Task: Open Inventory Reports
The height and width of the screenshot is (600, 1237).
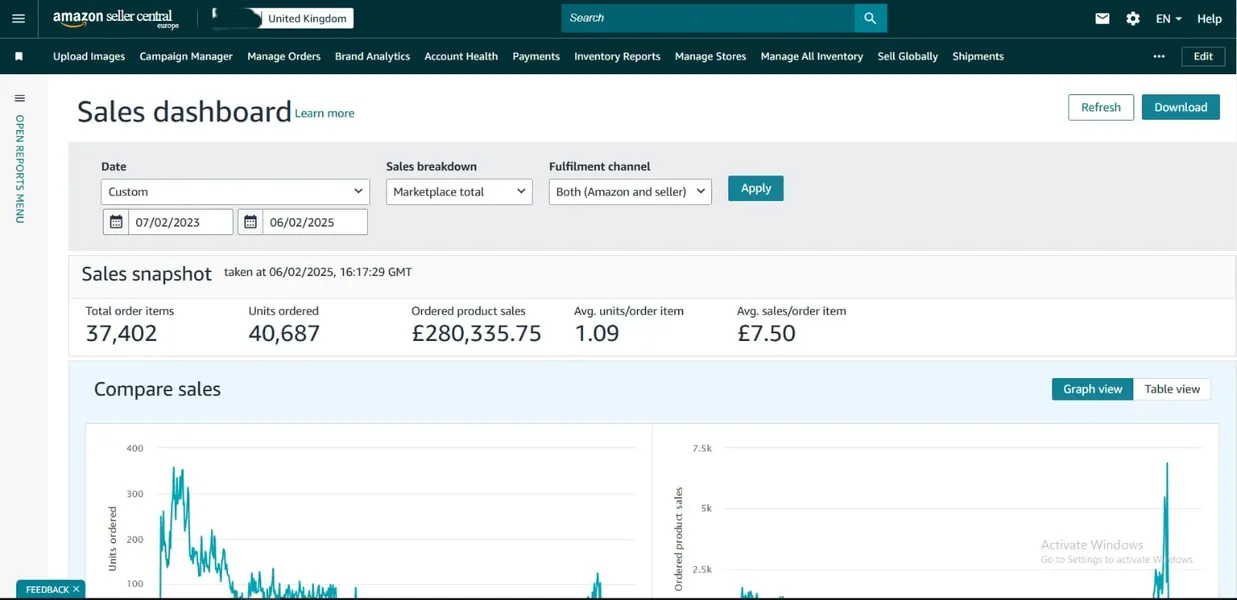Action: [x=617, y=57]
